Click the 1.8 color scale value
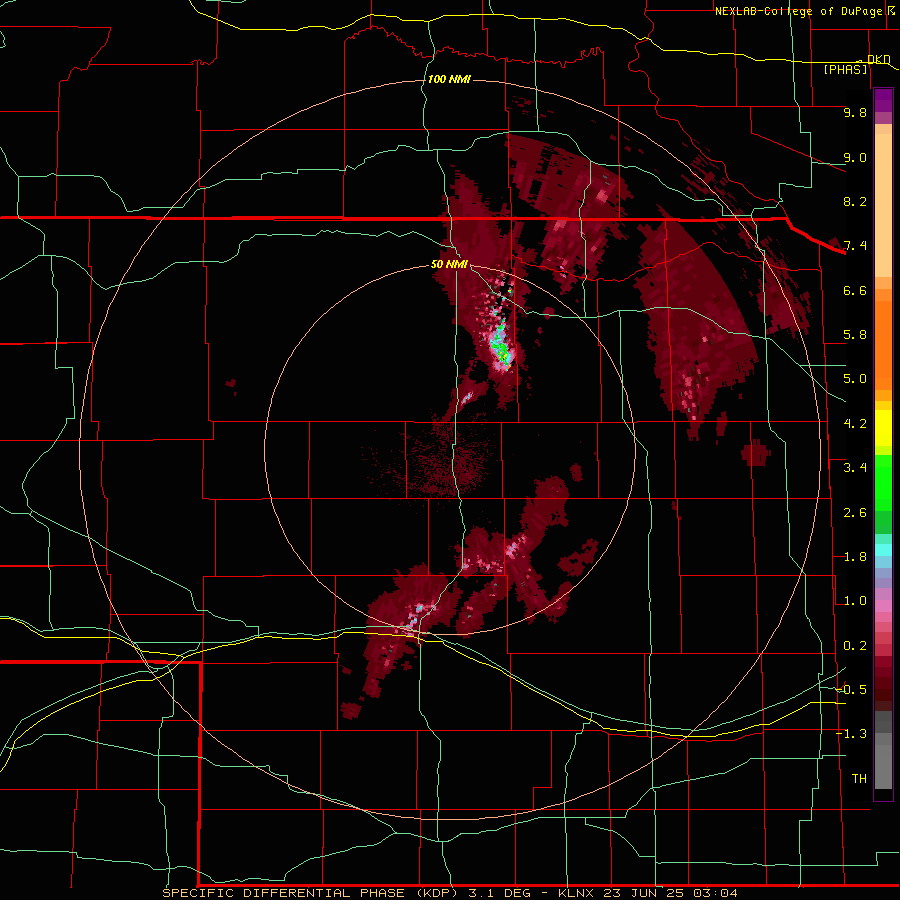This screenshot has width=900, height=900. (x=855, y=557)
